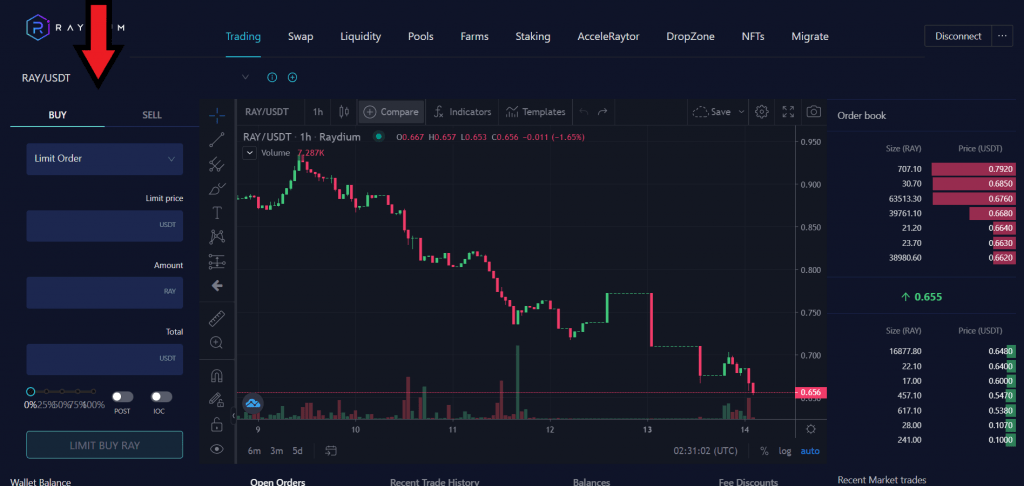Take a chart snapshot with camera icon

click(x=813, y=112)
